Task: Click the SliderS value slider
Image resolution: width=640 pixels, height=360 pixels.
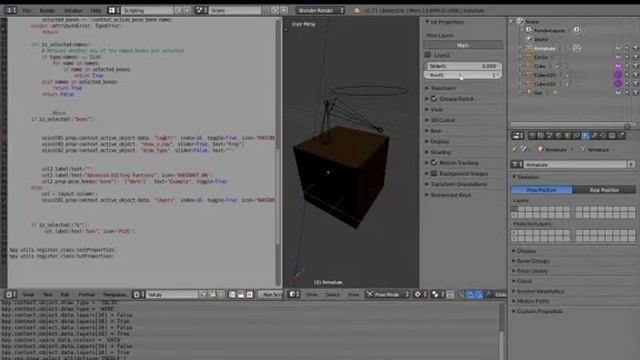Action: (463, 66)
